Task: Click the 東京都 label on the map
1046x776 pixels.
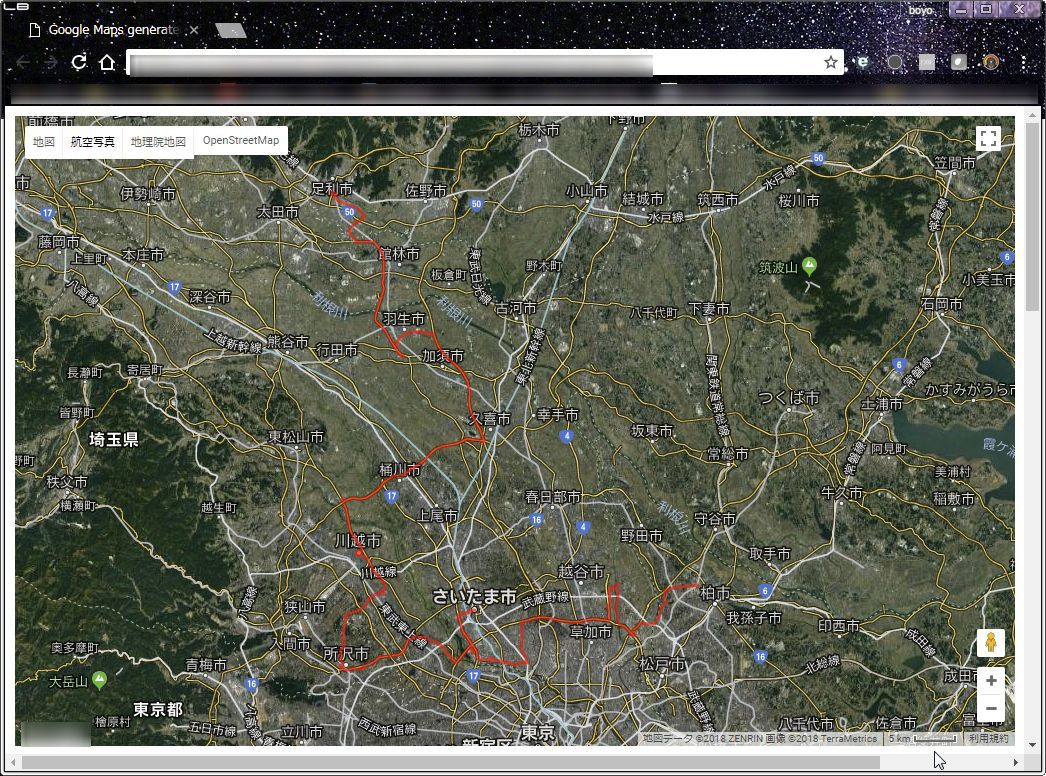Action: (x=158, y=709)
